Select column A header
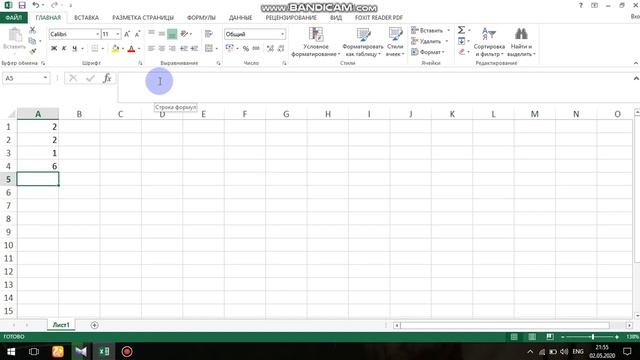This screenshot has height=360, width=640. click(38, 114)
